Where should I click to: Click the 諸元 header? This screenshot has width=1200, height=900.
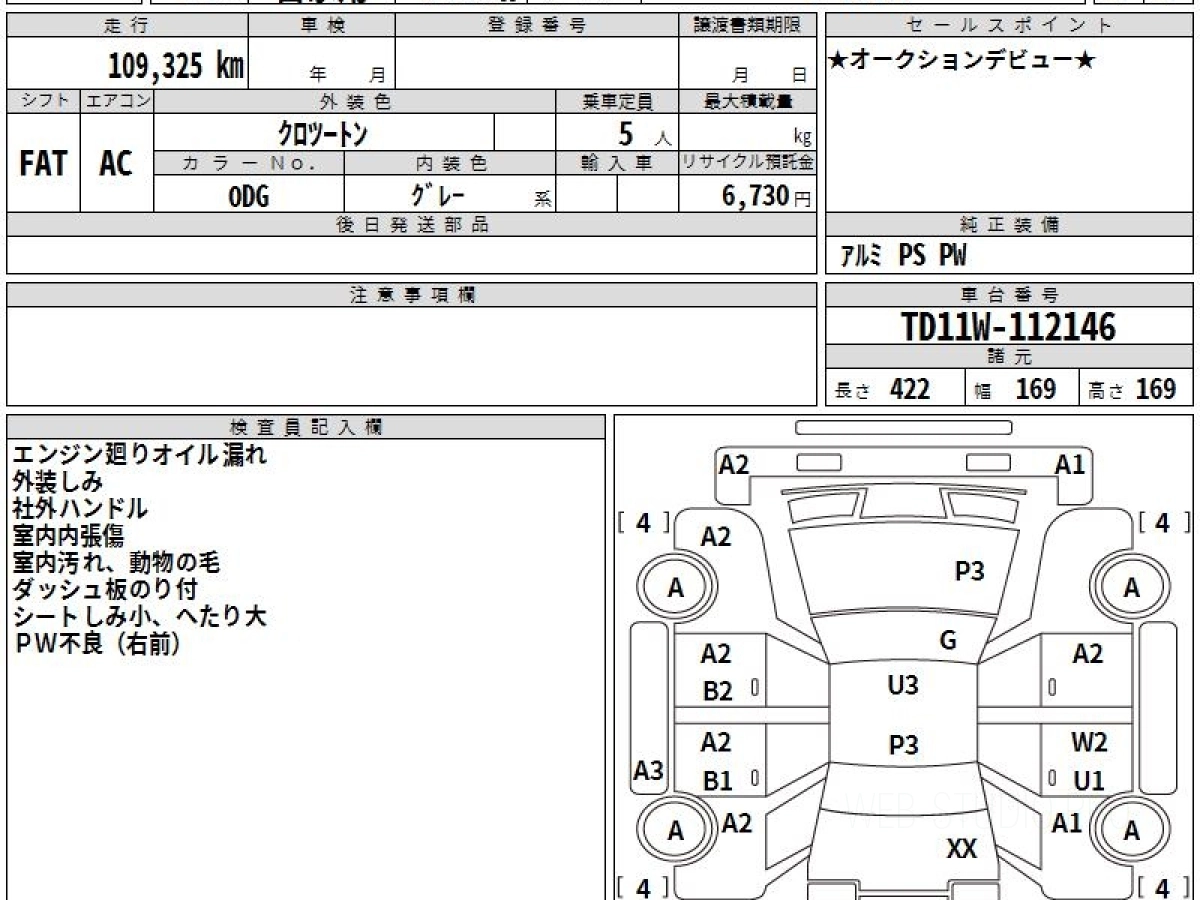tap(1010, 358)
